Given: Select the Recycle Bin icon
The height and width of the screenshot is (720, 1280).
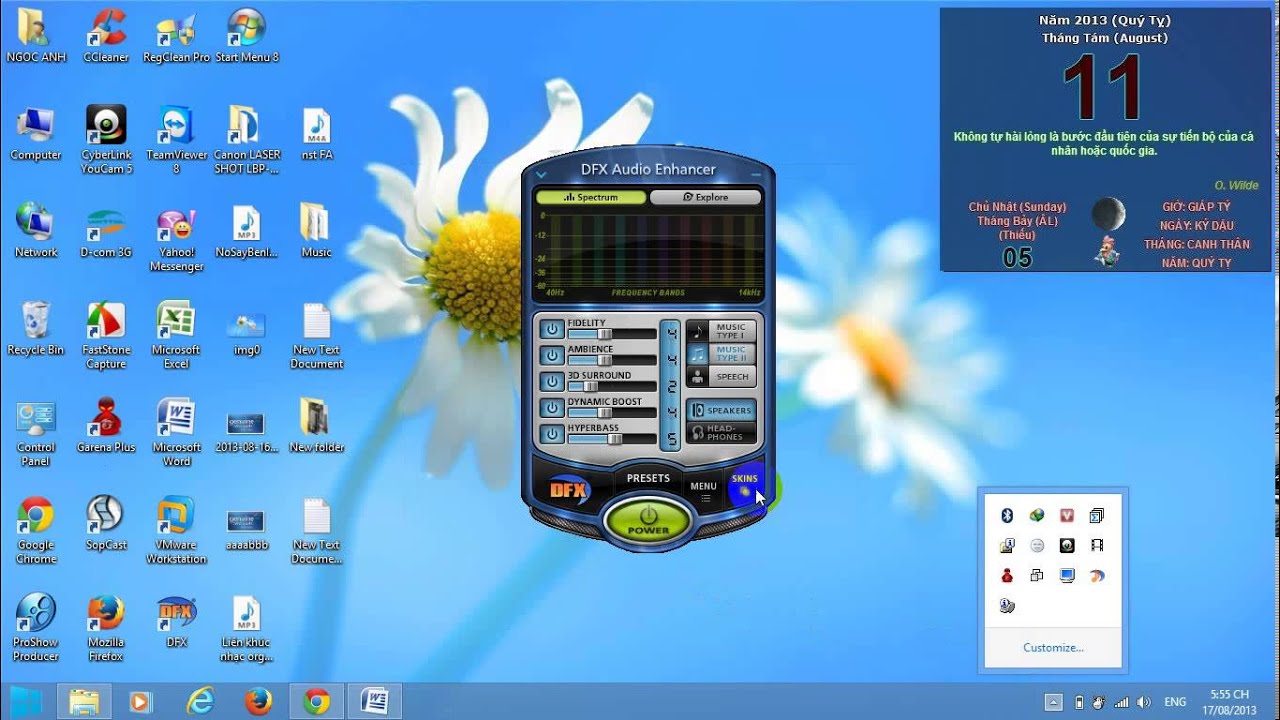Looking at the screenshot, I should pos(36,329).
